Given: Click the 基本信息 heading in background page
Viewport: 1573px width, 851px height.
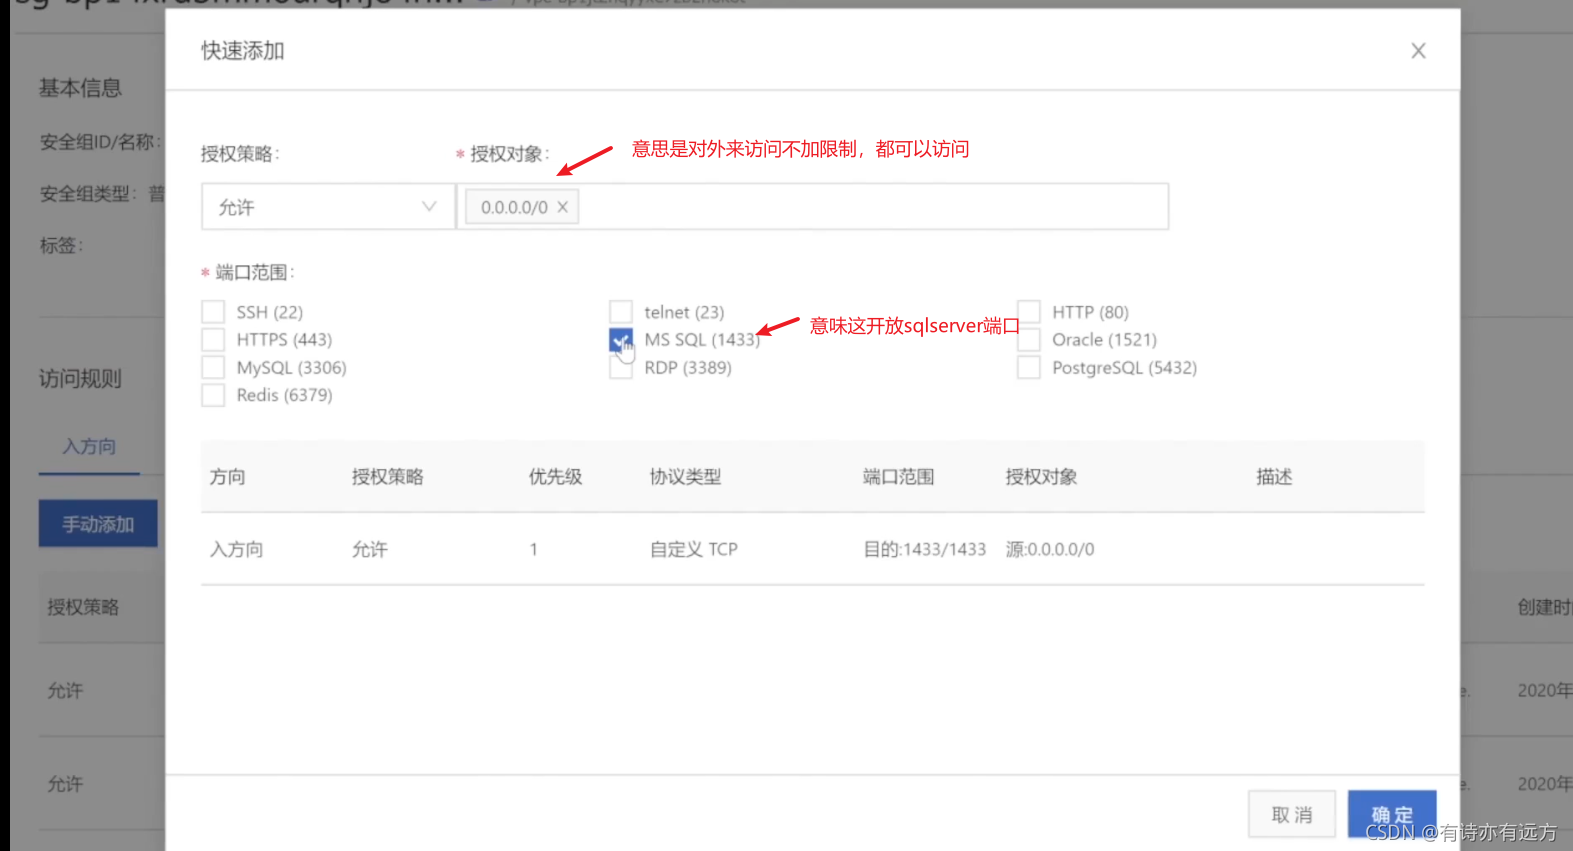Looking at the screenshot, I should coord(80,88).
